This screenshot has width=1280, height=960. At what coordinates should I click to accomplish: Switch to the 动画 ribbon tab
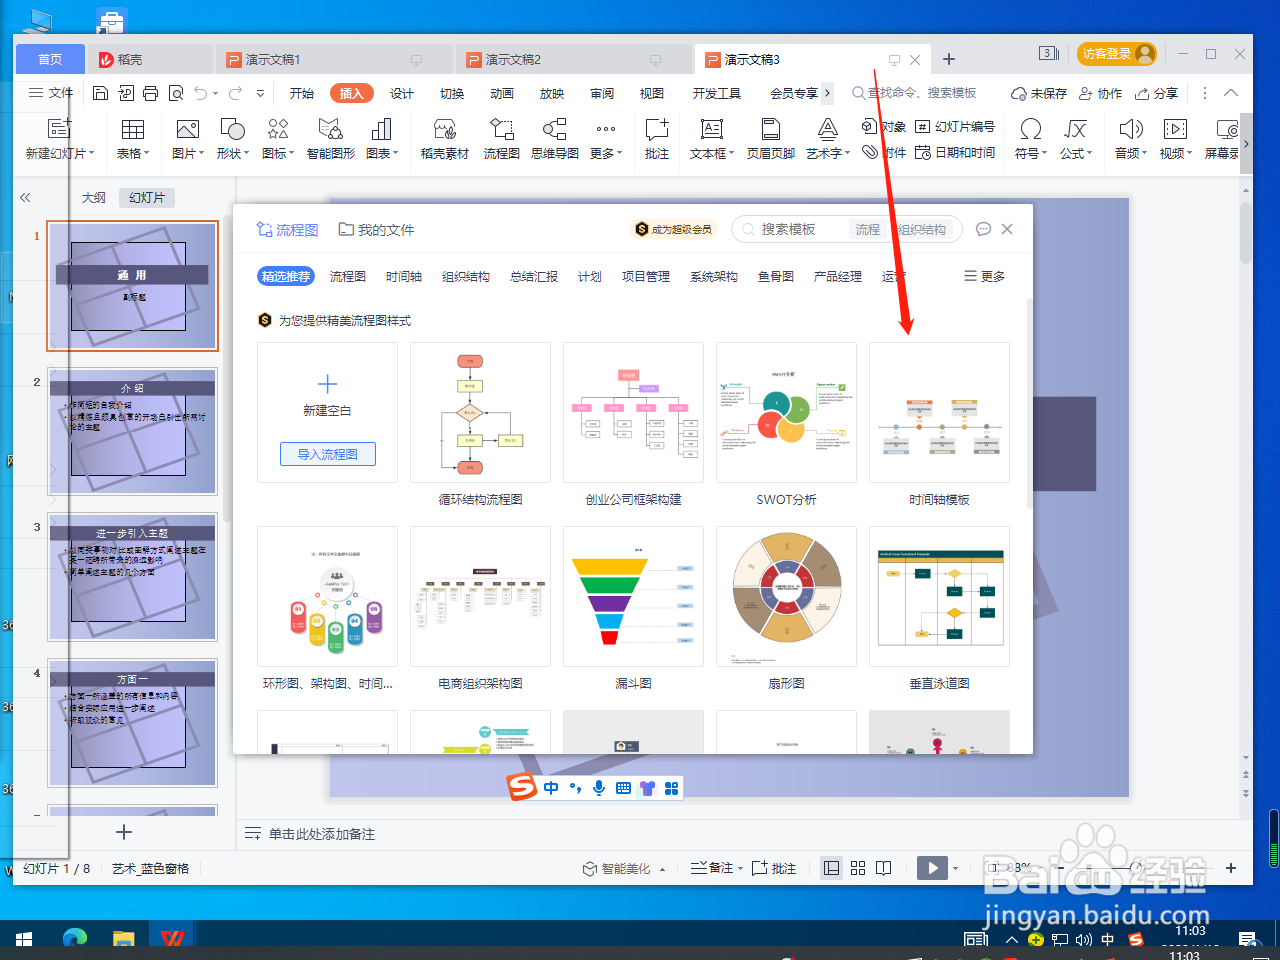(502, 93)
